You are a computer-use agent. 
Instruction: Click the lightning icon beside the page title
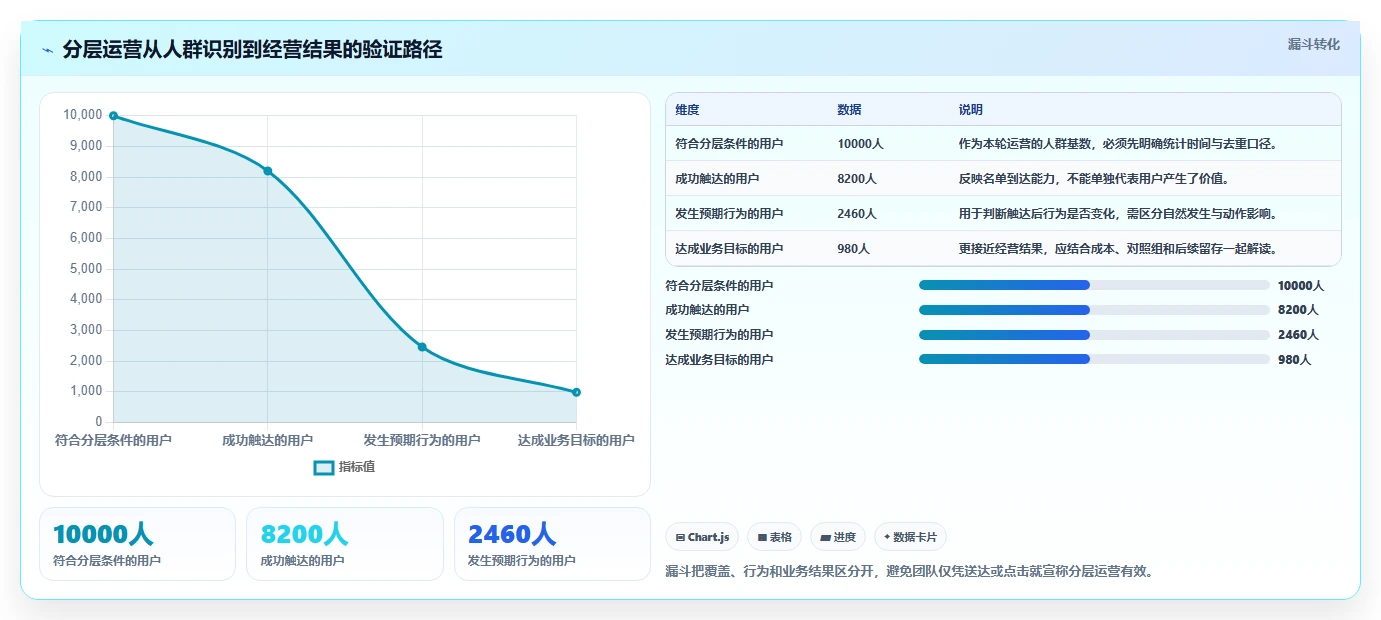(x=48, y=50)
